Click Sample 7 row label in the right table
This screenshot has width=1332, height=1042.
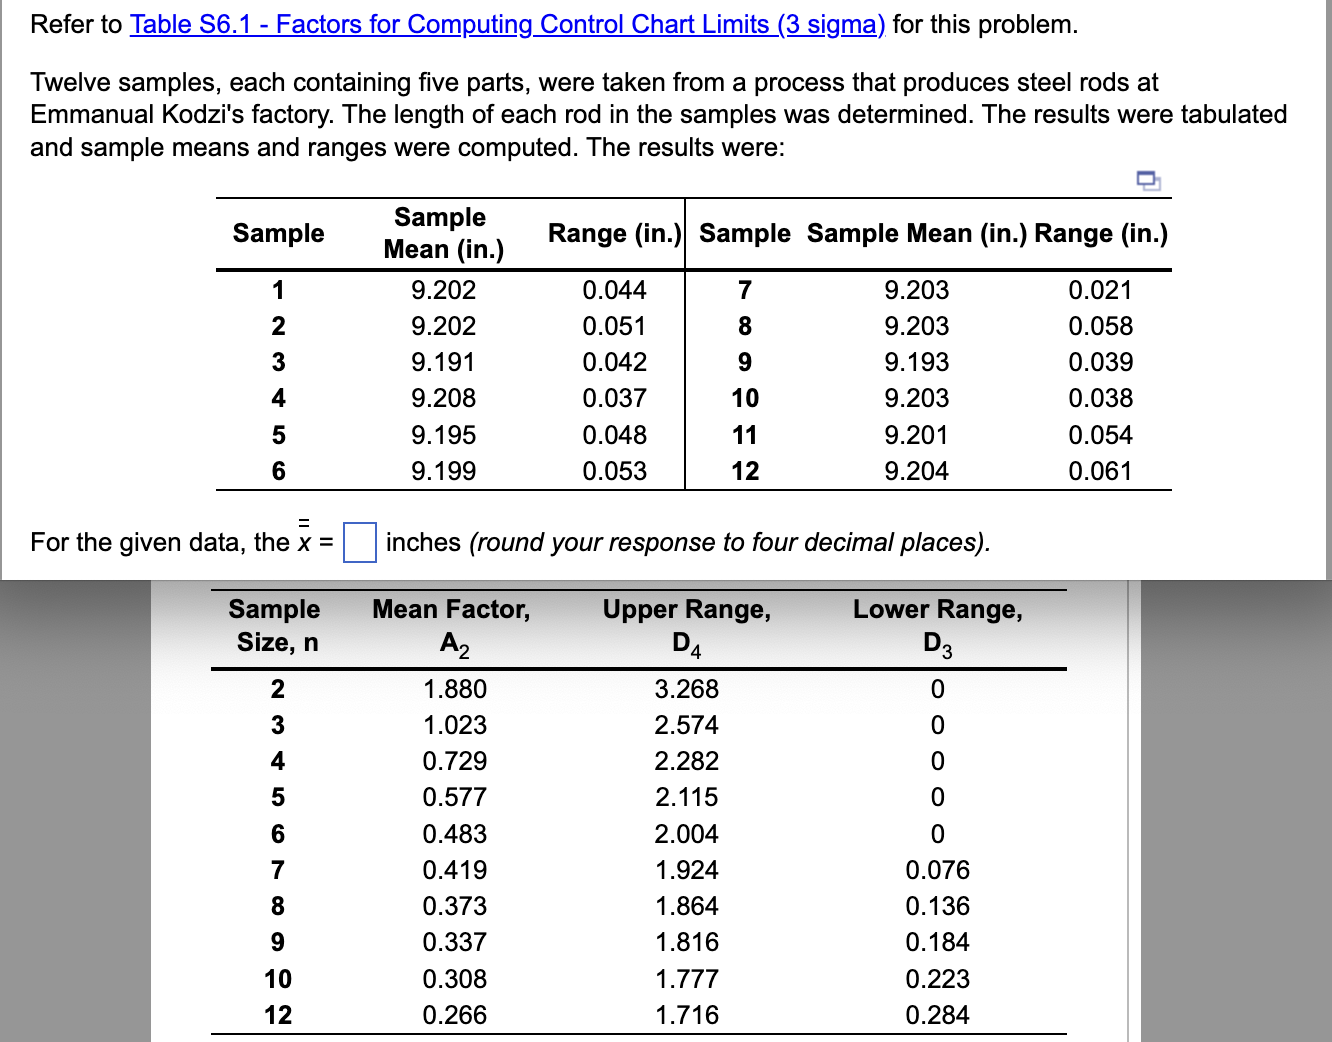coord(744,290)
